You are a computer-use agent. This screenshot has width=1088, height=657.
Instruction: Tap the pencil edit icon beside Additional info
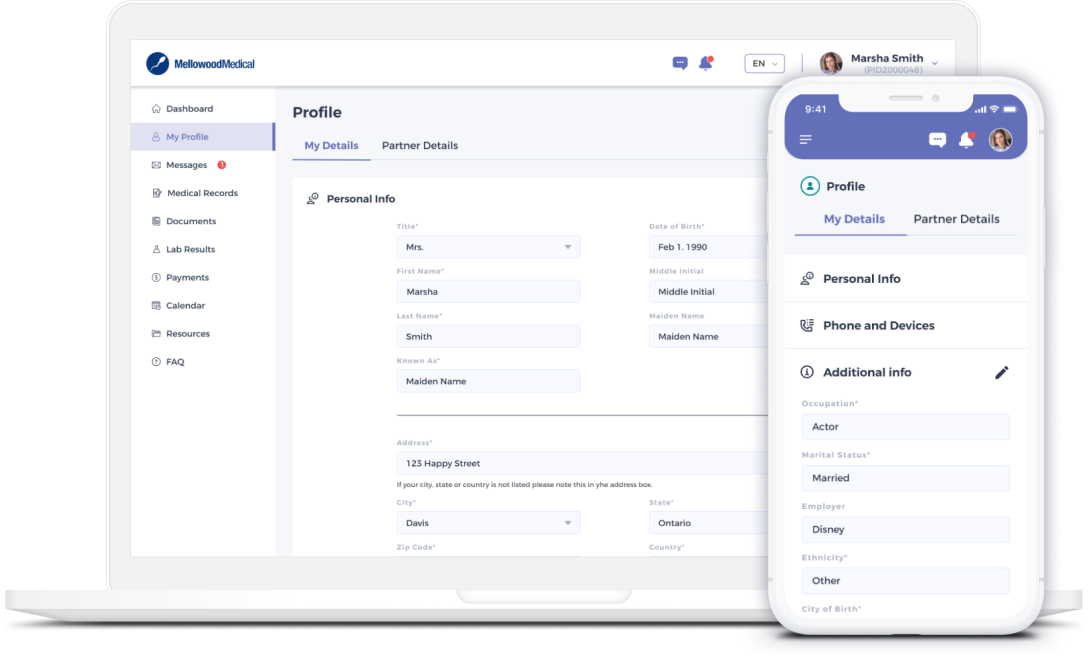coord(1001,372)
